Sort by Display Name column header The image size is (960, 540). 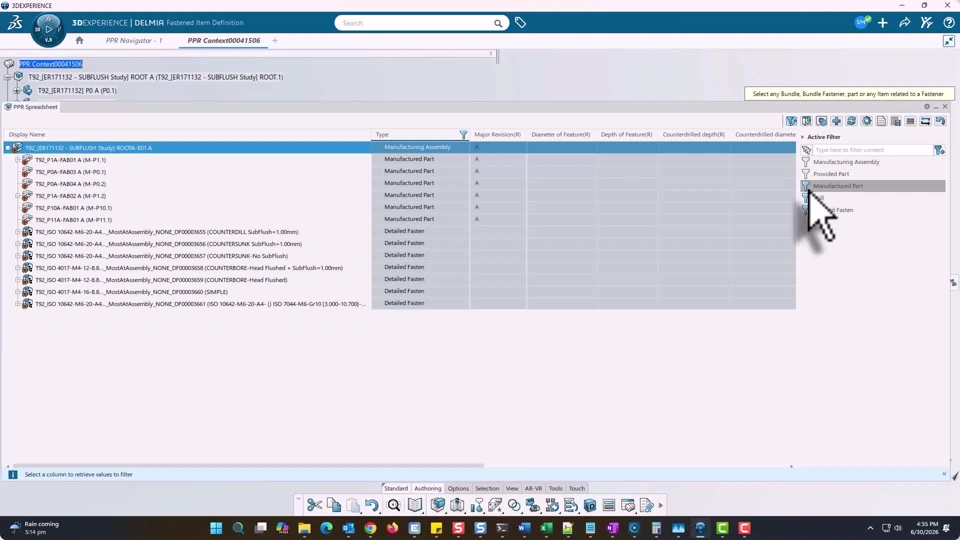click(x=27, y=135)
